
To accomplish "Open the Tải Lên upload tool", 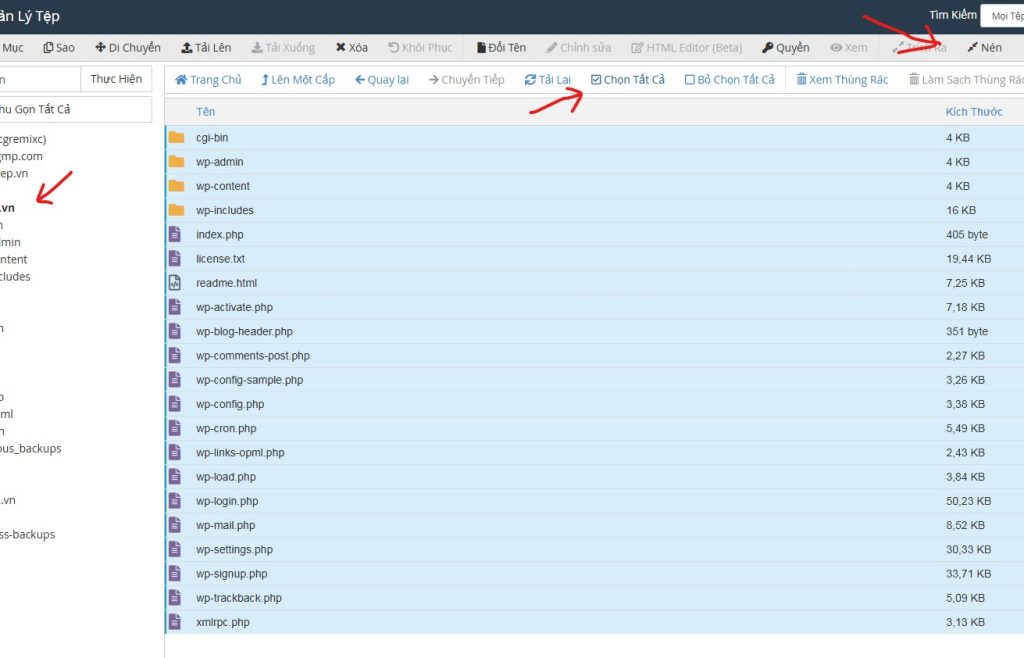I will click(x=206, y=48).
